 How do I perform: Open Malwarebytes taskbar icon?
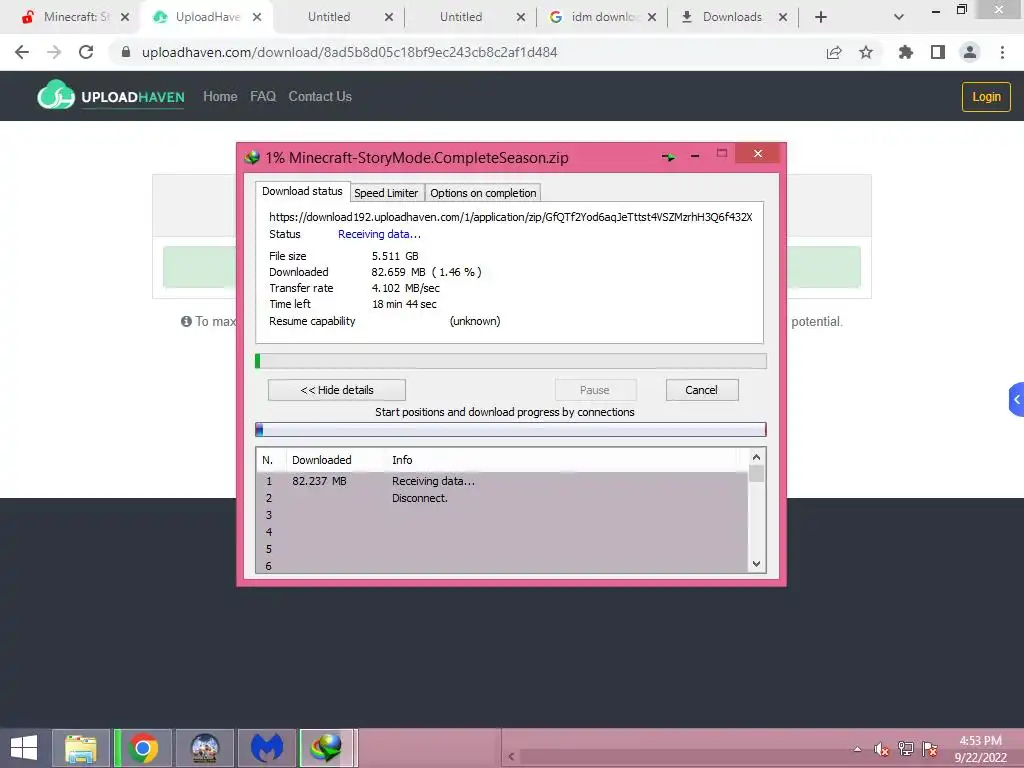click(x=267, y=748)
